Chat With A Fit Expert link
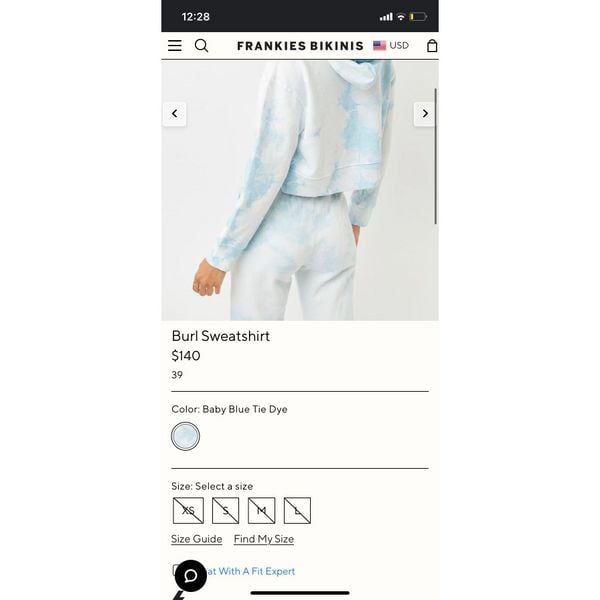The image size is (600, 600). pyautogui.click(x=251, y=571)
